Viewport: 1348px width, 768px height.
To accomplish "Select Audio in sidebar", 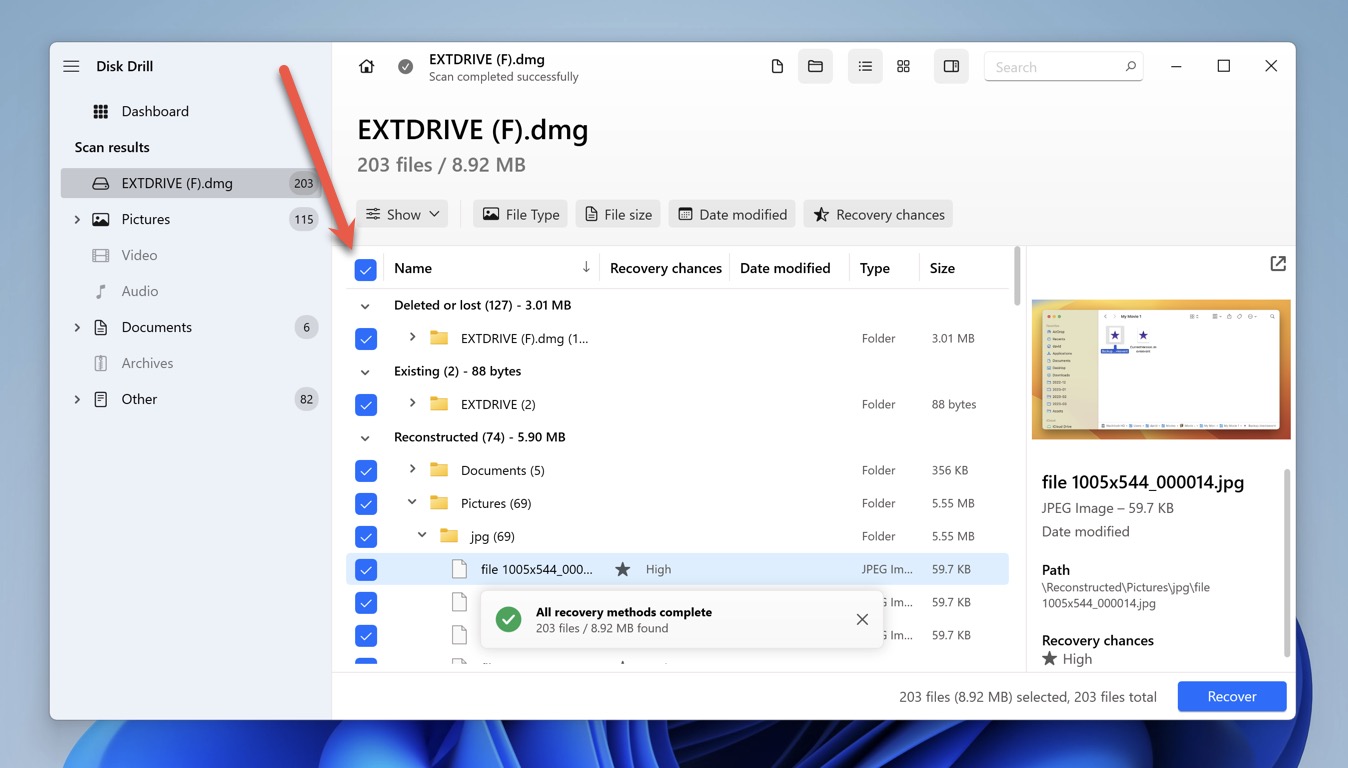I will 190,291.
